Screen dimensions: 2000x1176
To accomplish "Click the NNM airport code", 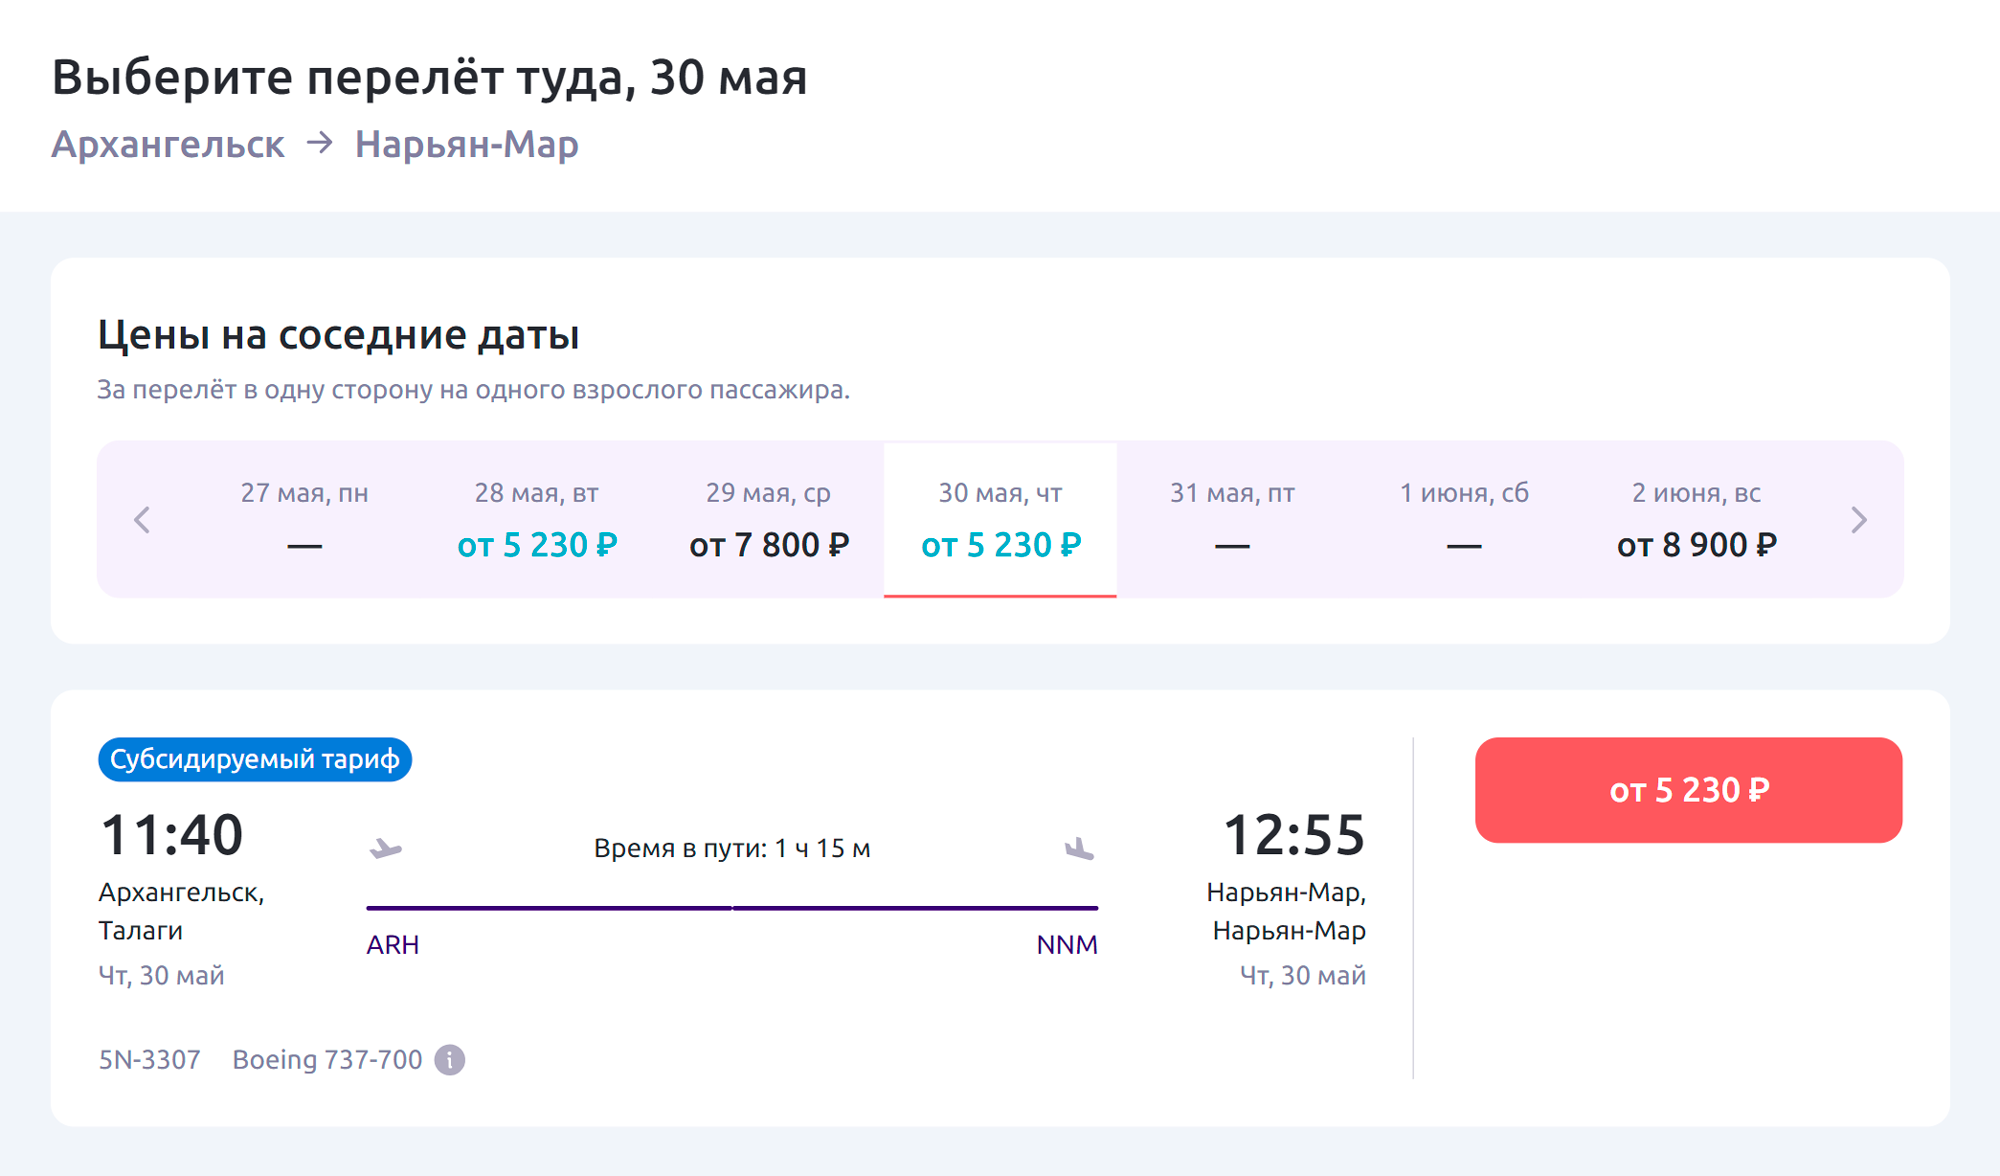I will point(1067,945).
